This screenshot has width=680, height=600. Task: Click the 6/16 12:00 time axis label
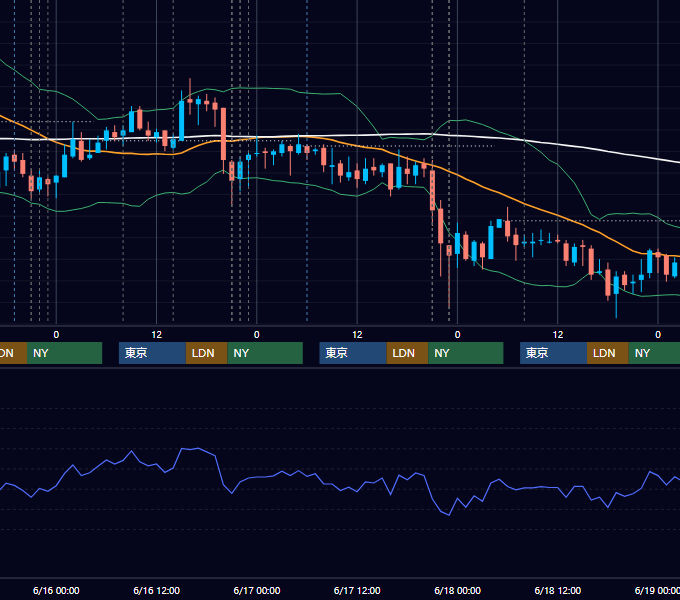pos(157,590)
